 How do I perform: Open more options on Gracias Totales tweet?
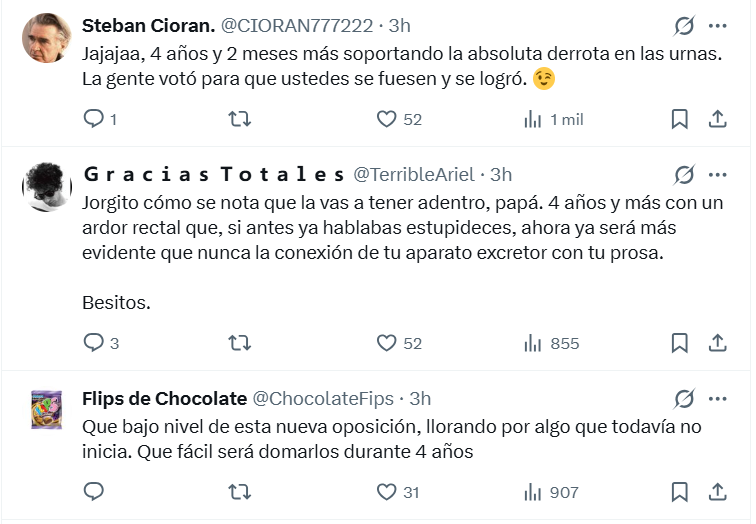tap(717, 175)
